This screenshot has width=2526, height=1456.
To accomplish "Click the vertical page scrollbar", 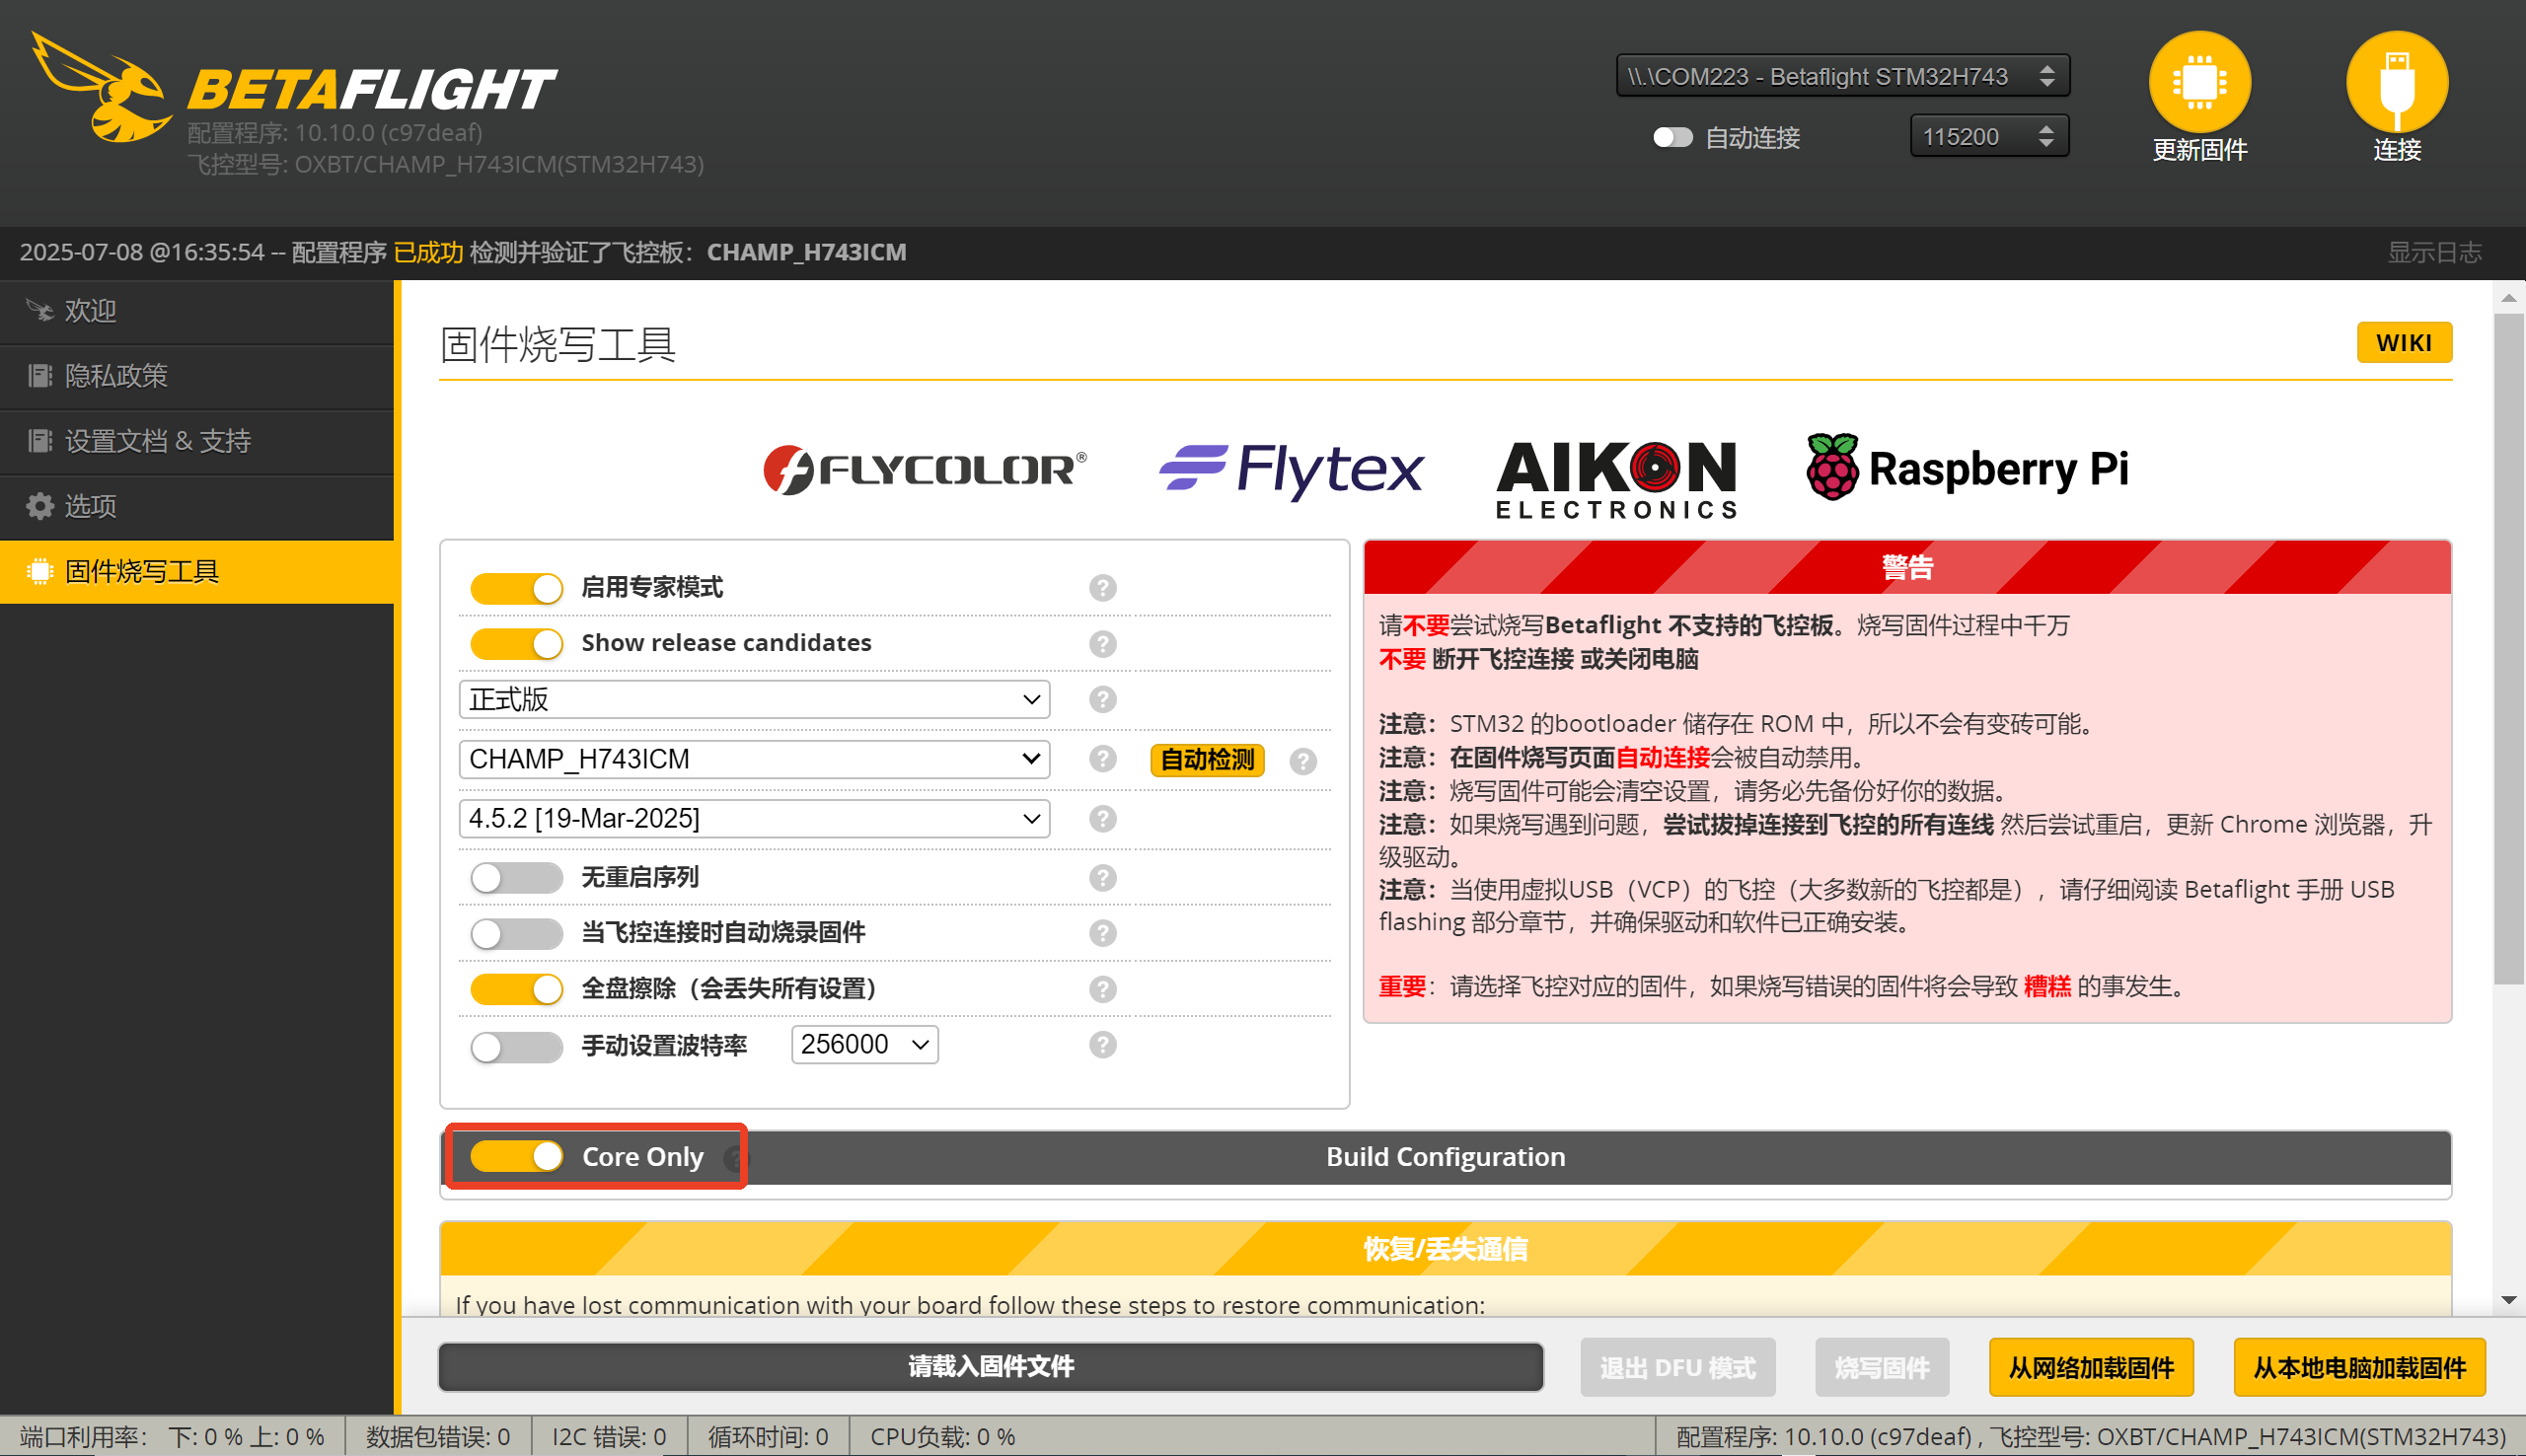I will 2507,650.
